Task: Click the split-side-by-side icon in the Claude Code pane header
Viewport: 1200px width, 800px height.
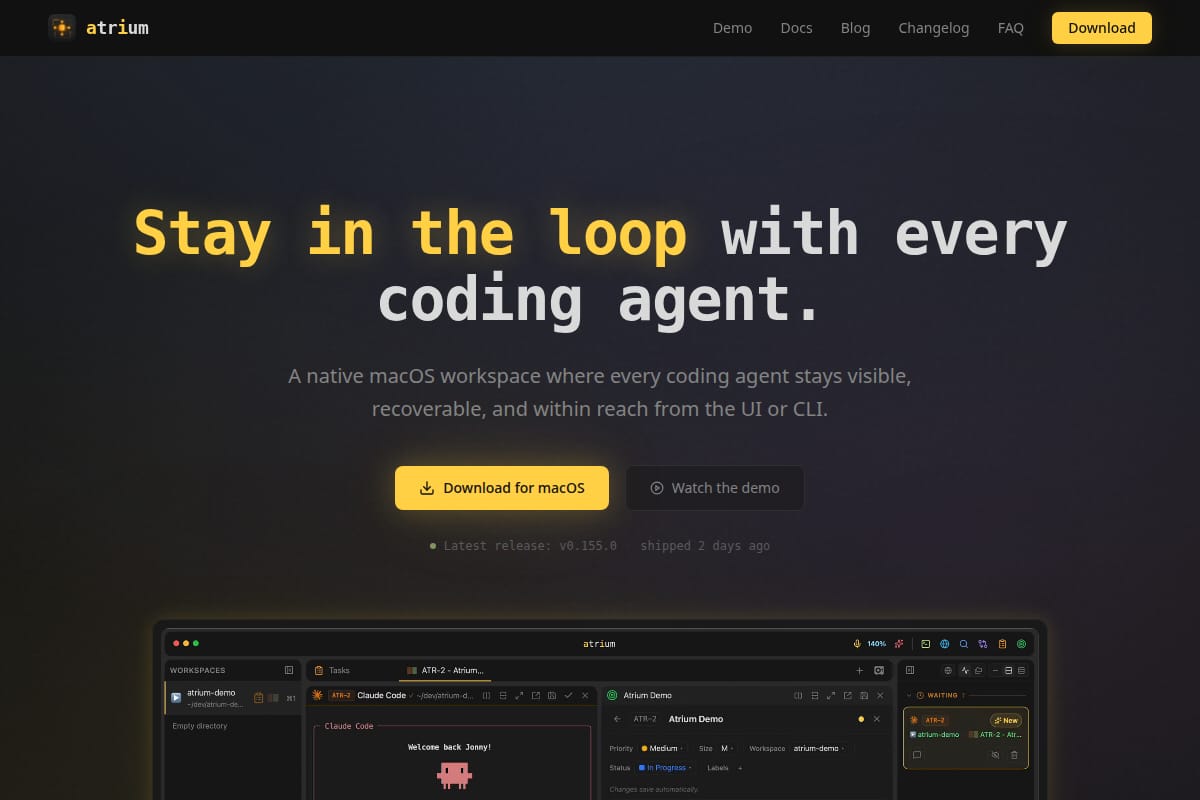Action: (486, 695)
